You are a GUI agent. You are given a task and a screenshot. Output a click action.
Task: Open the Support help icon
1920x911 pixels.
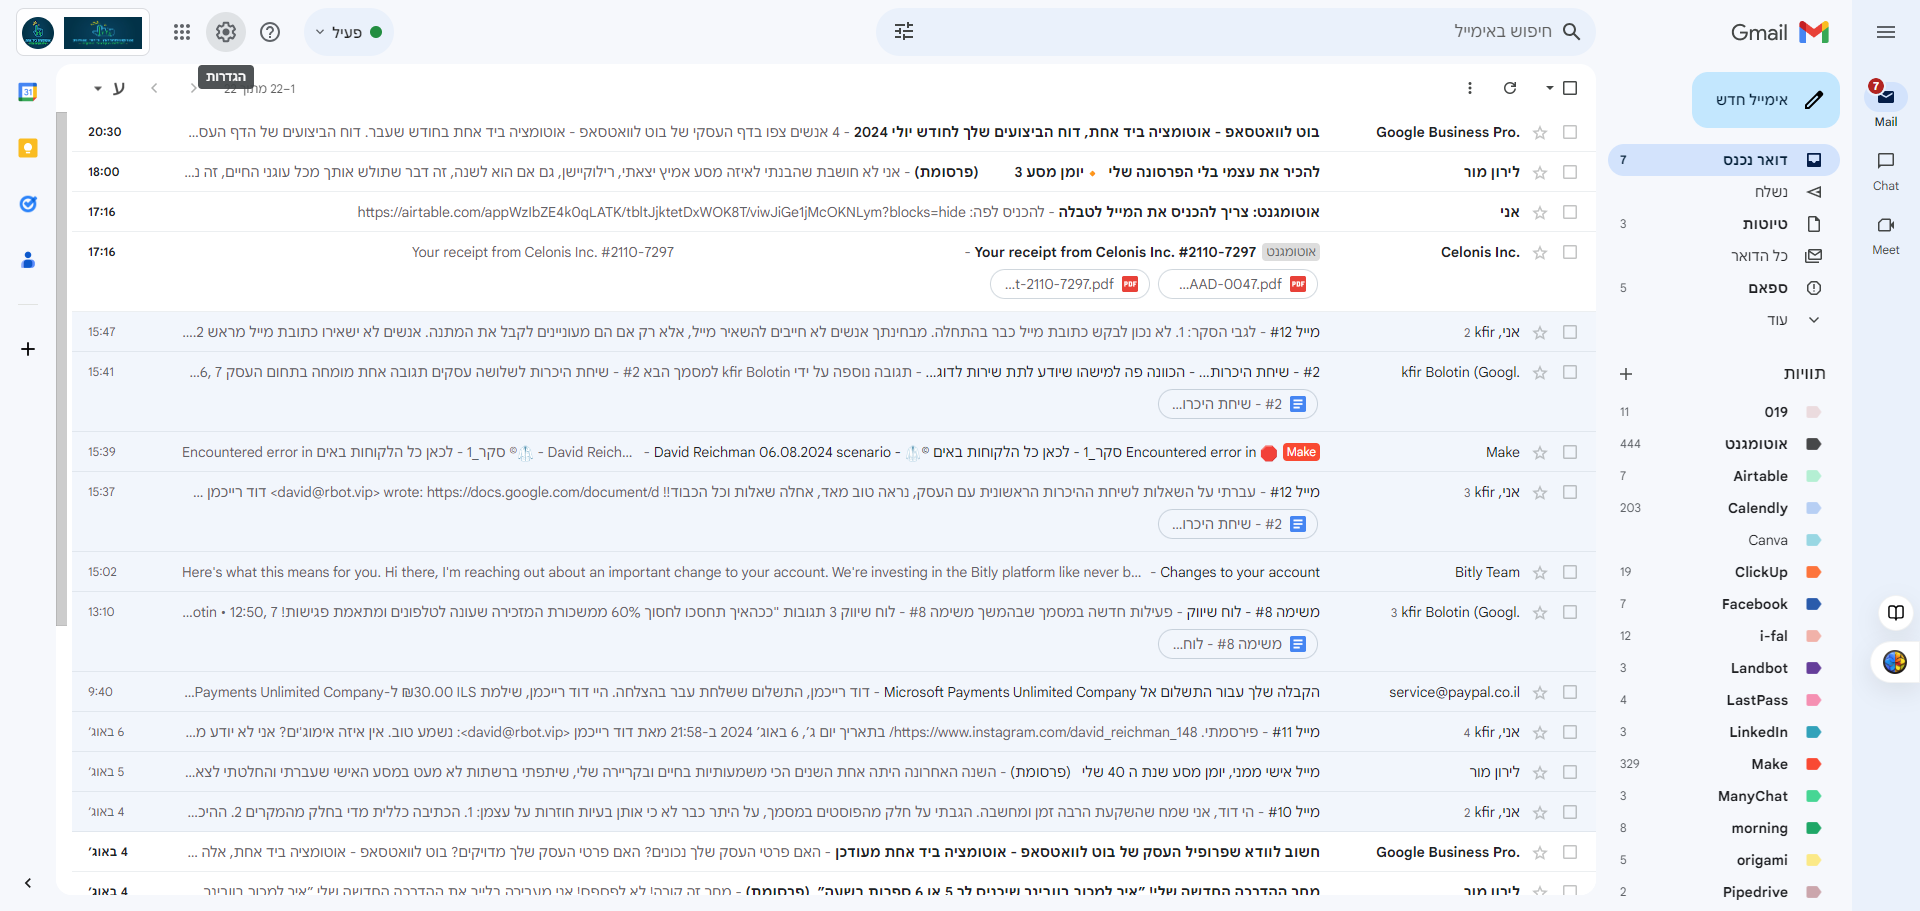tap(270, 32)
